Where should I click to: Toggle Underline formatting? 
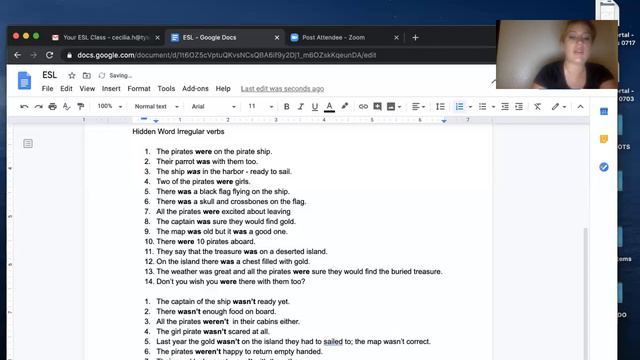click(x=315, y=107)
